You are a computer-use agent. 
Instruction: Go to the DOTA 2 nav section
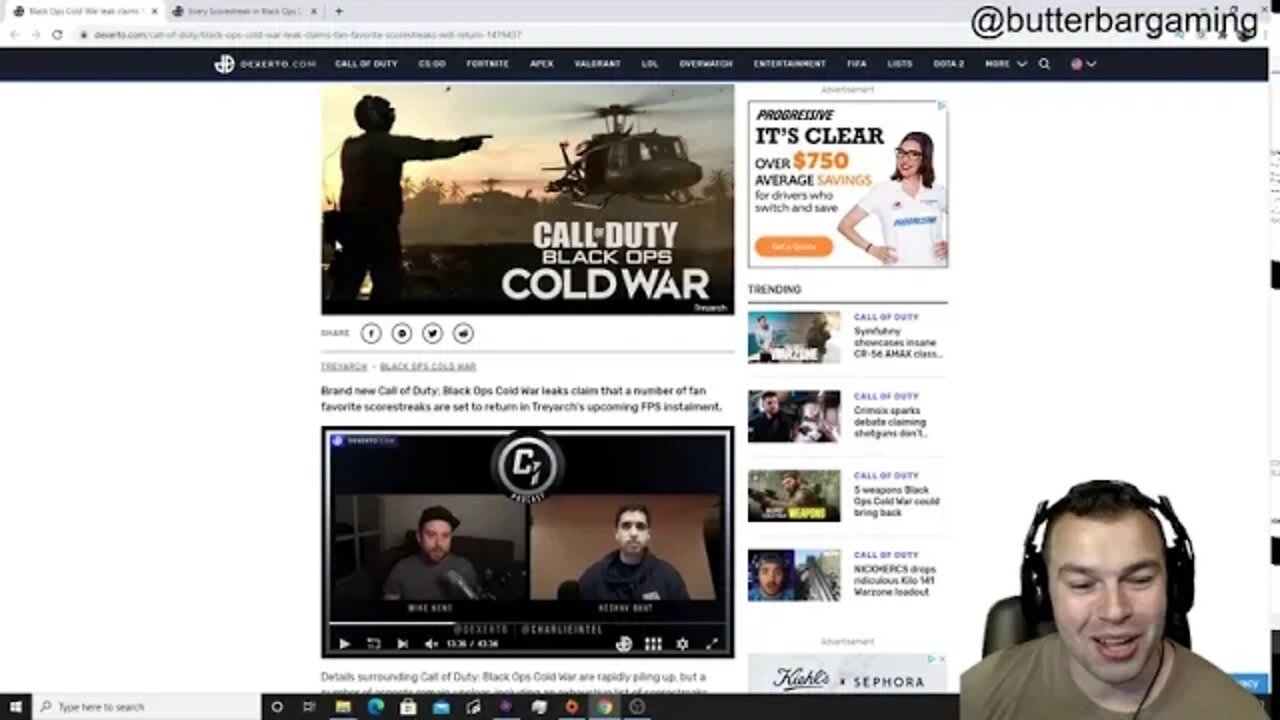949,64
